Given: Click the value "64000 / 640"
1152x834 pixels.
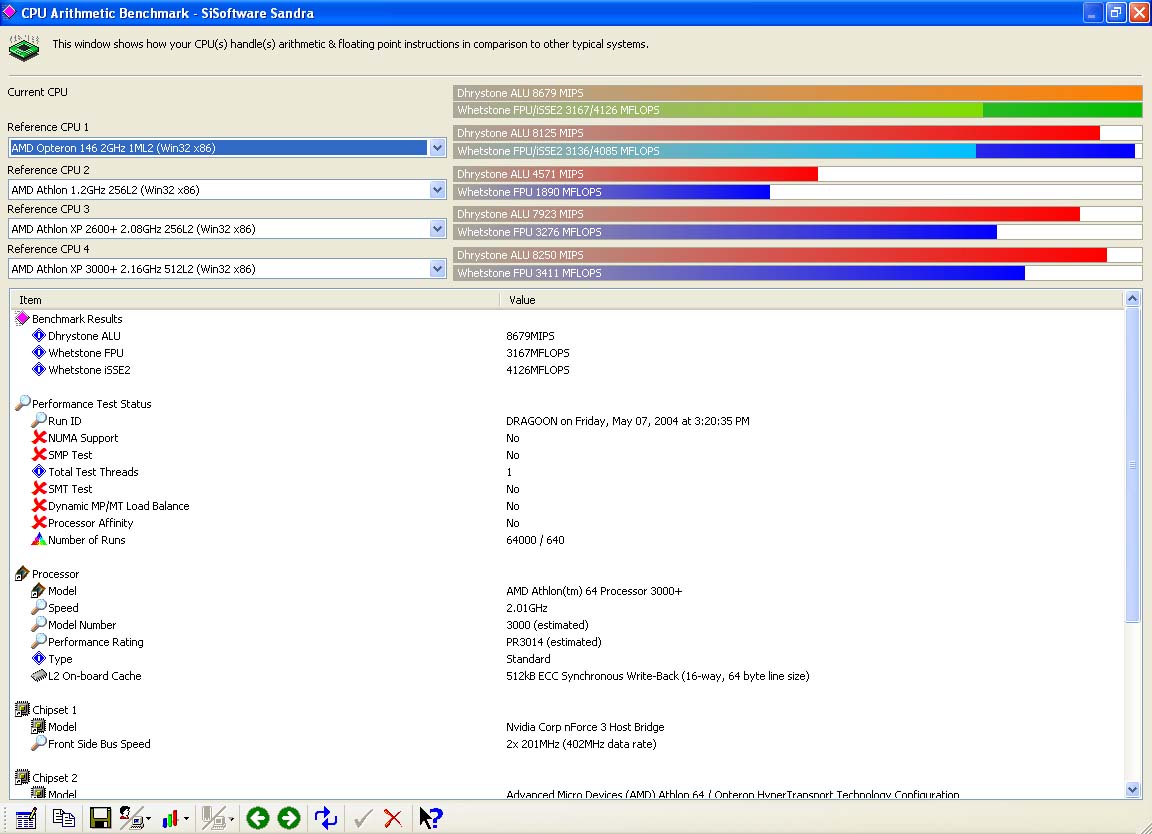Looking at the screenshot, I should 535,540.
